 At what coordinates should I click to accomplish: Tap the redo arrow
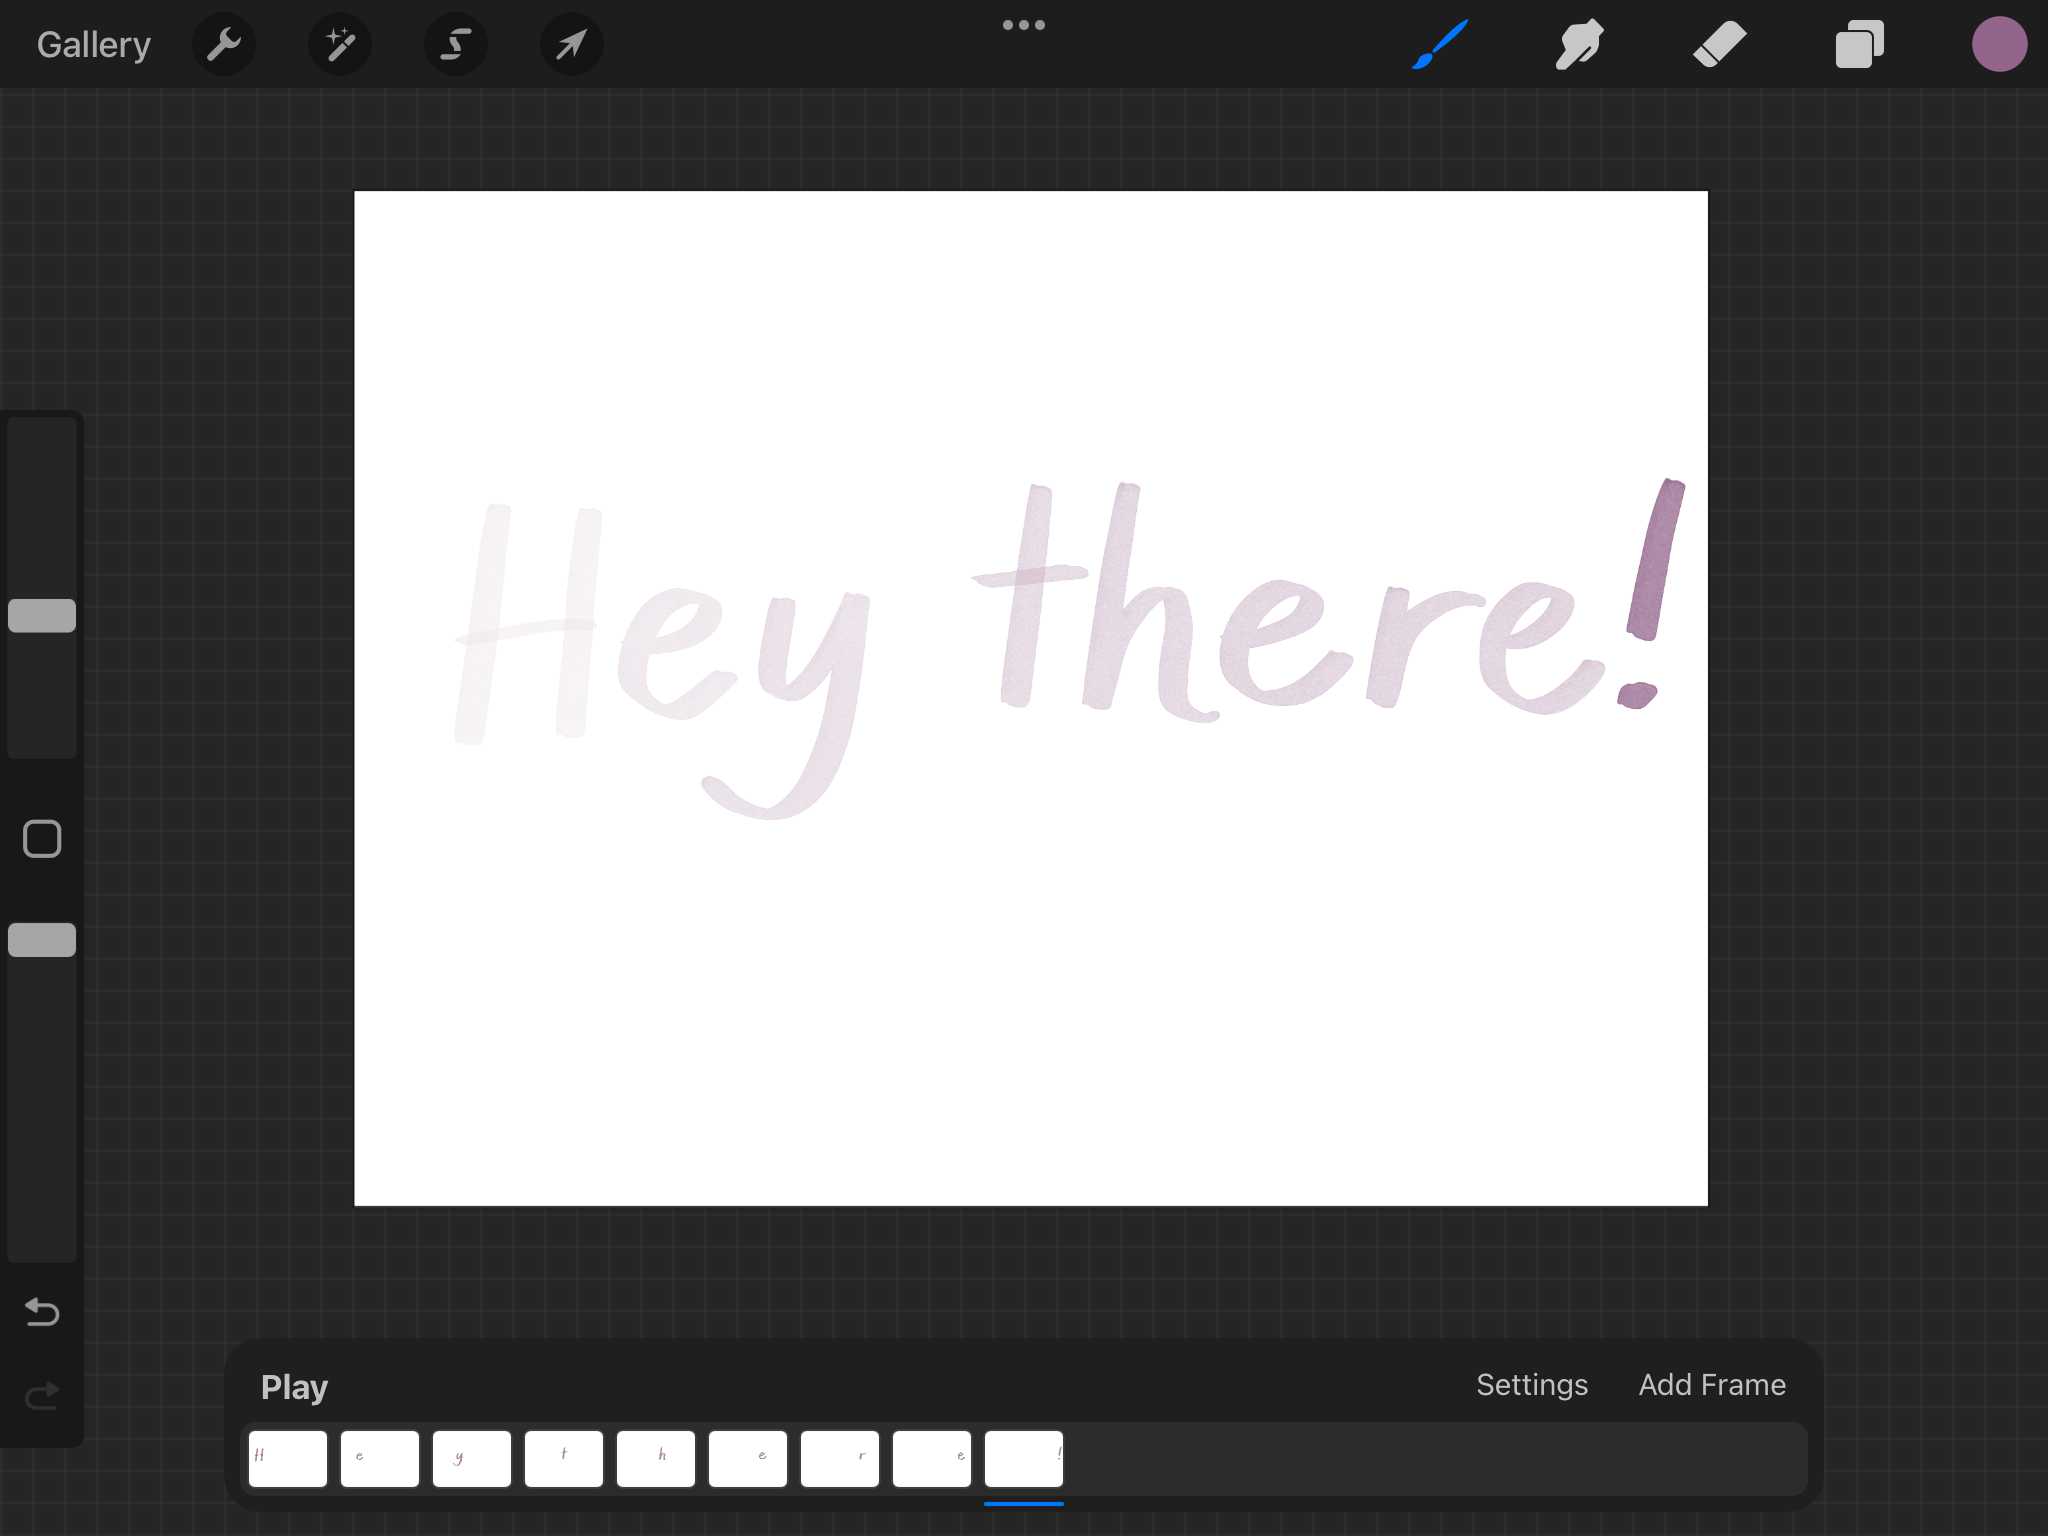tap(41, 1396)
